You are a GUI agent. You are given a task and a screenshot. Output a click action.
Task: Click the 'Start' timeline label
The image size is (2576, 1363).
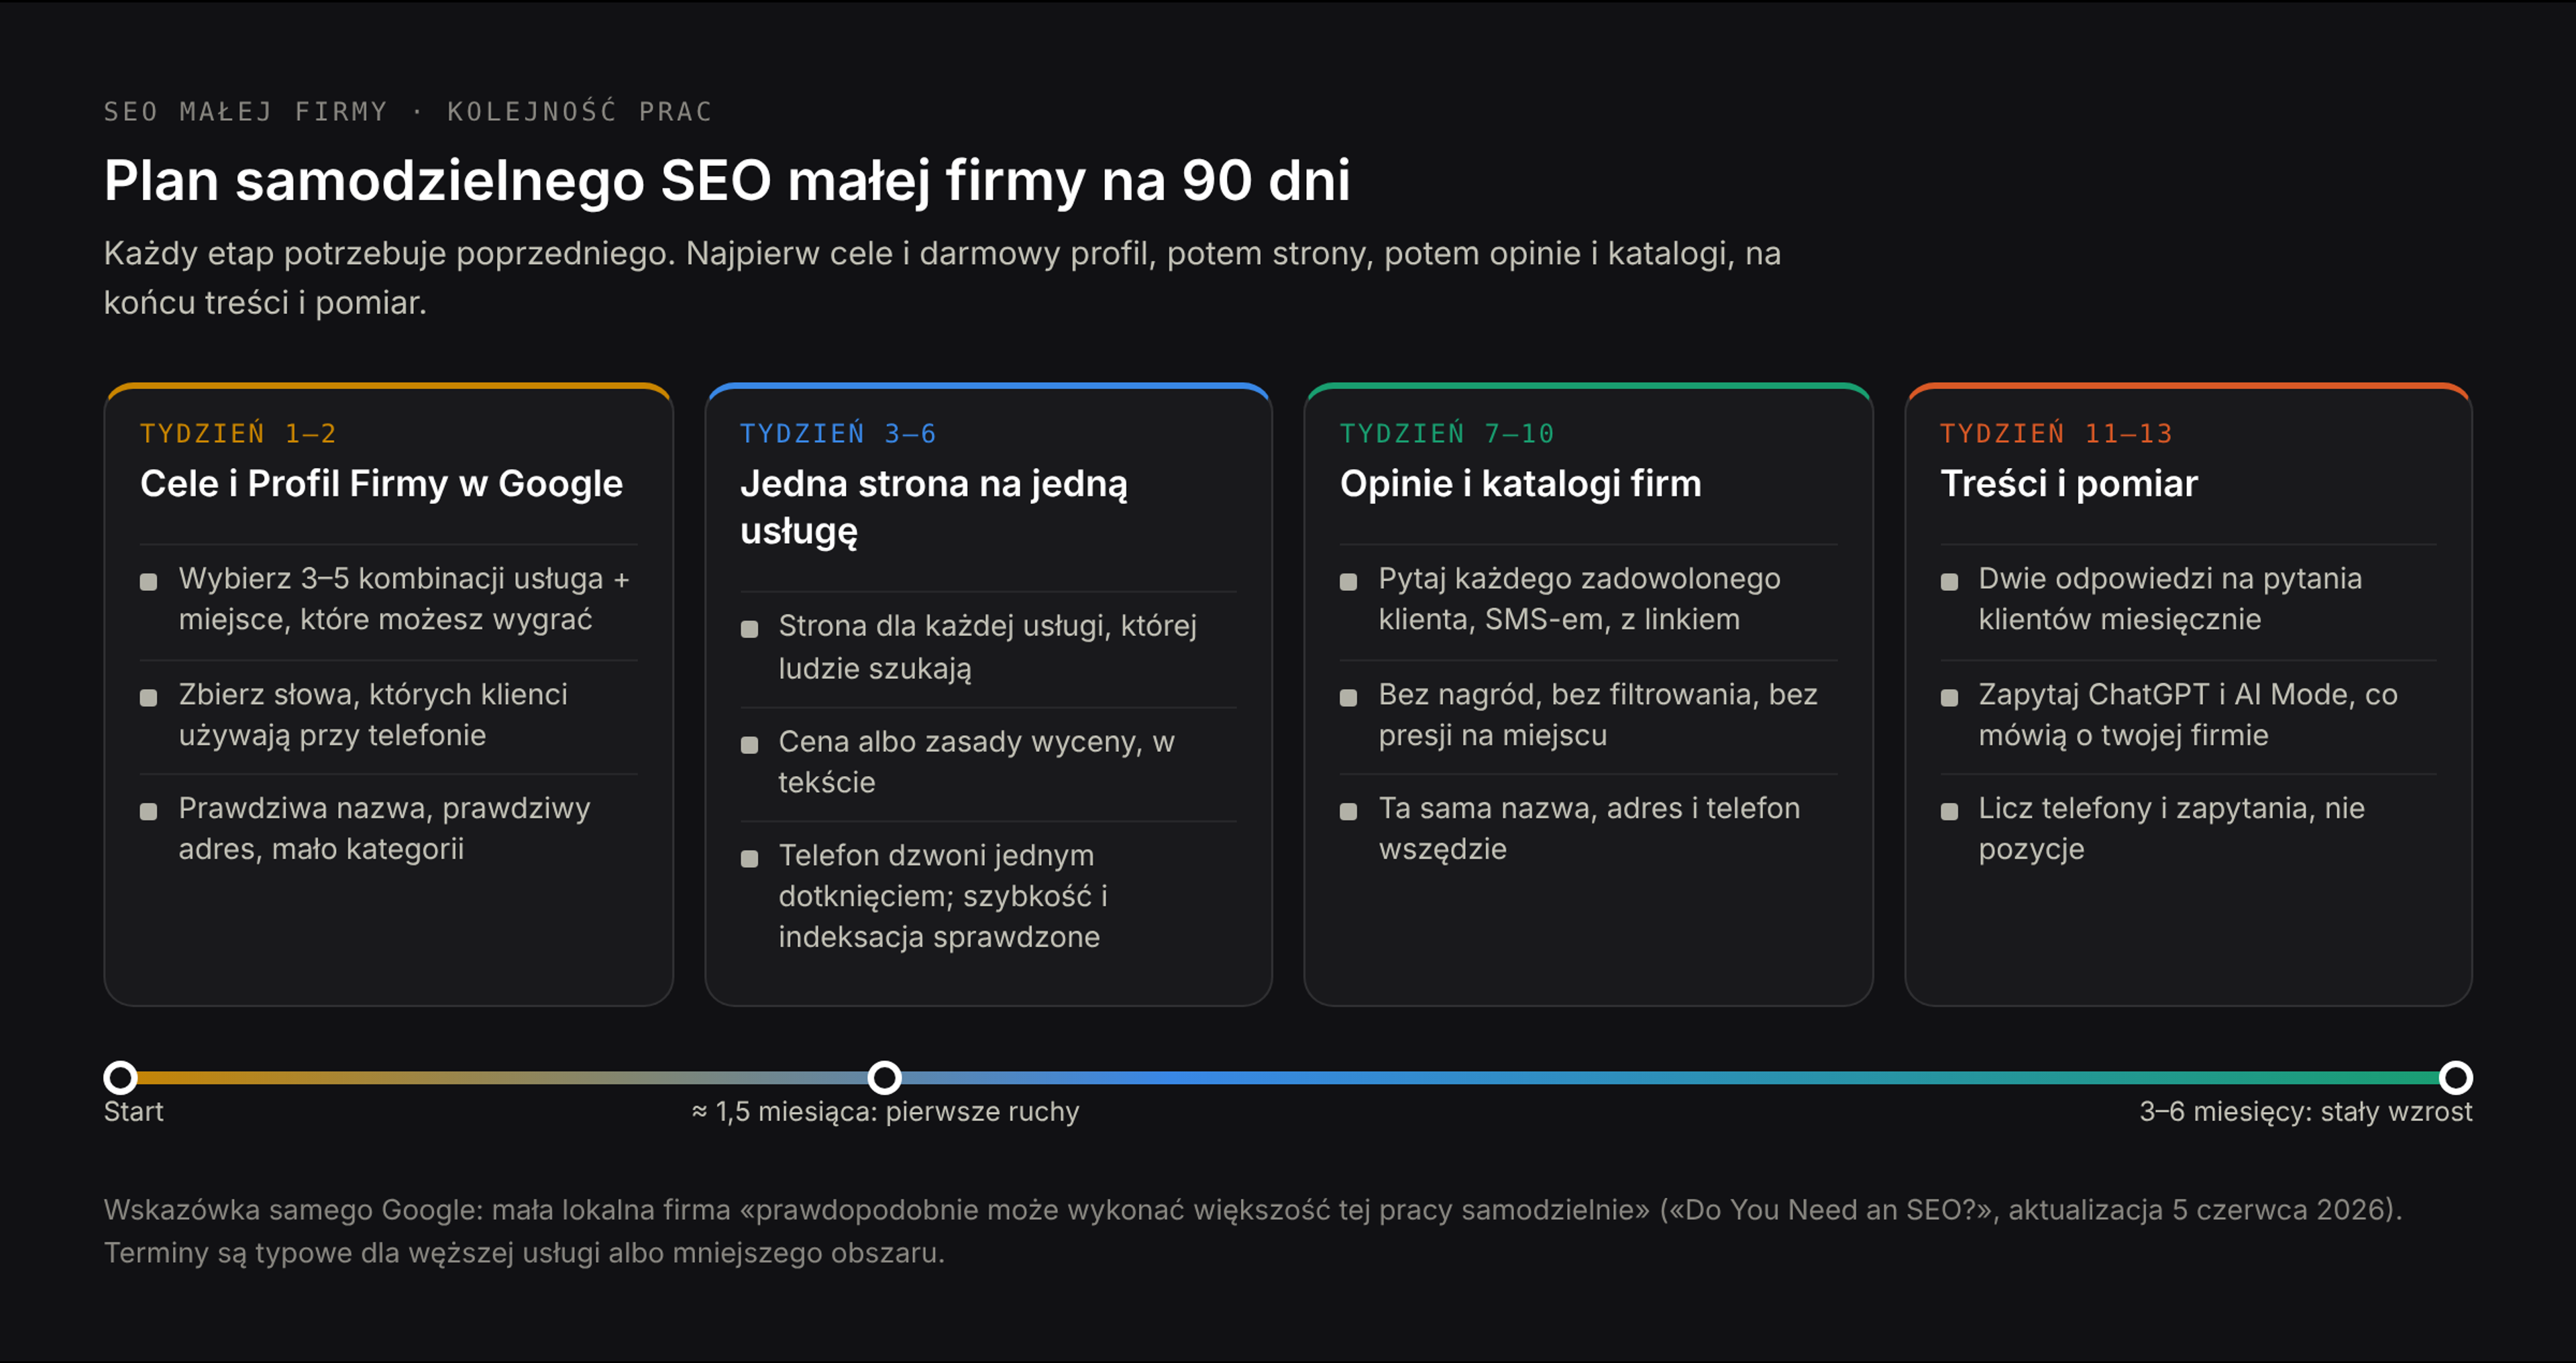(x=133, y=1112)
